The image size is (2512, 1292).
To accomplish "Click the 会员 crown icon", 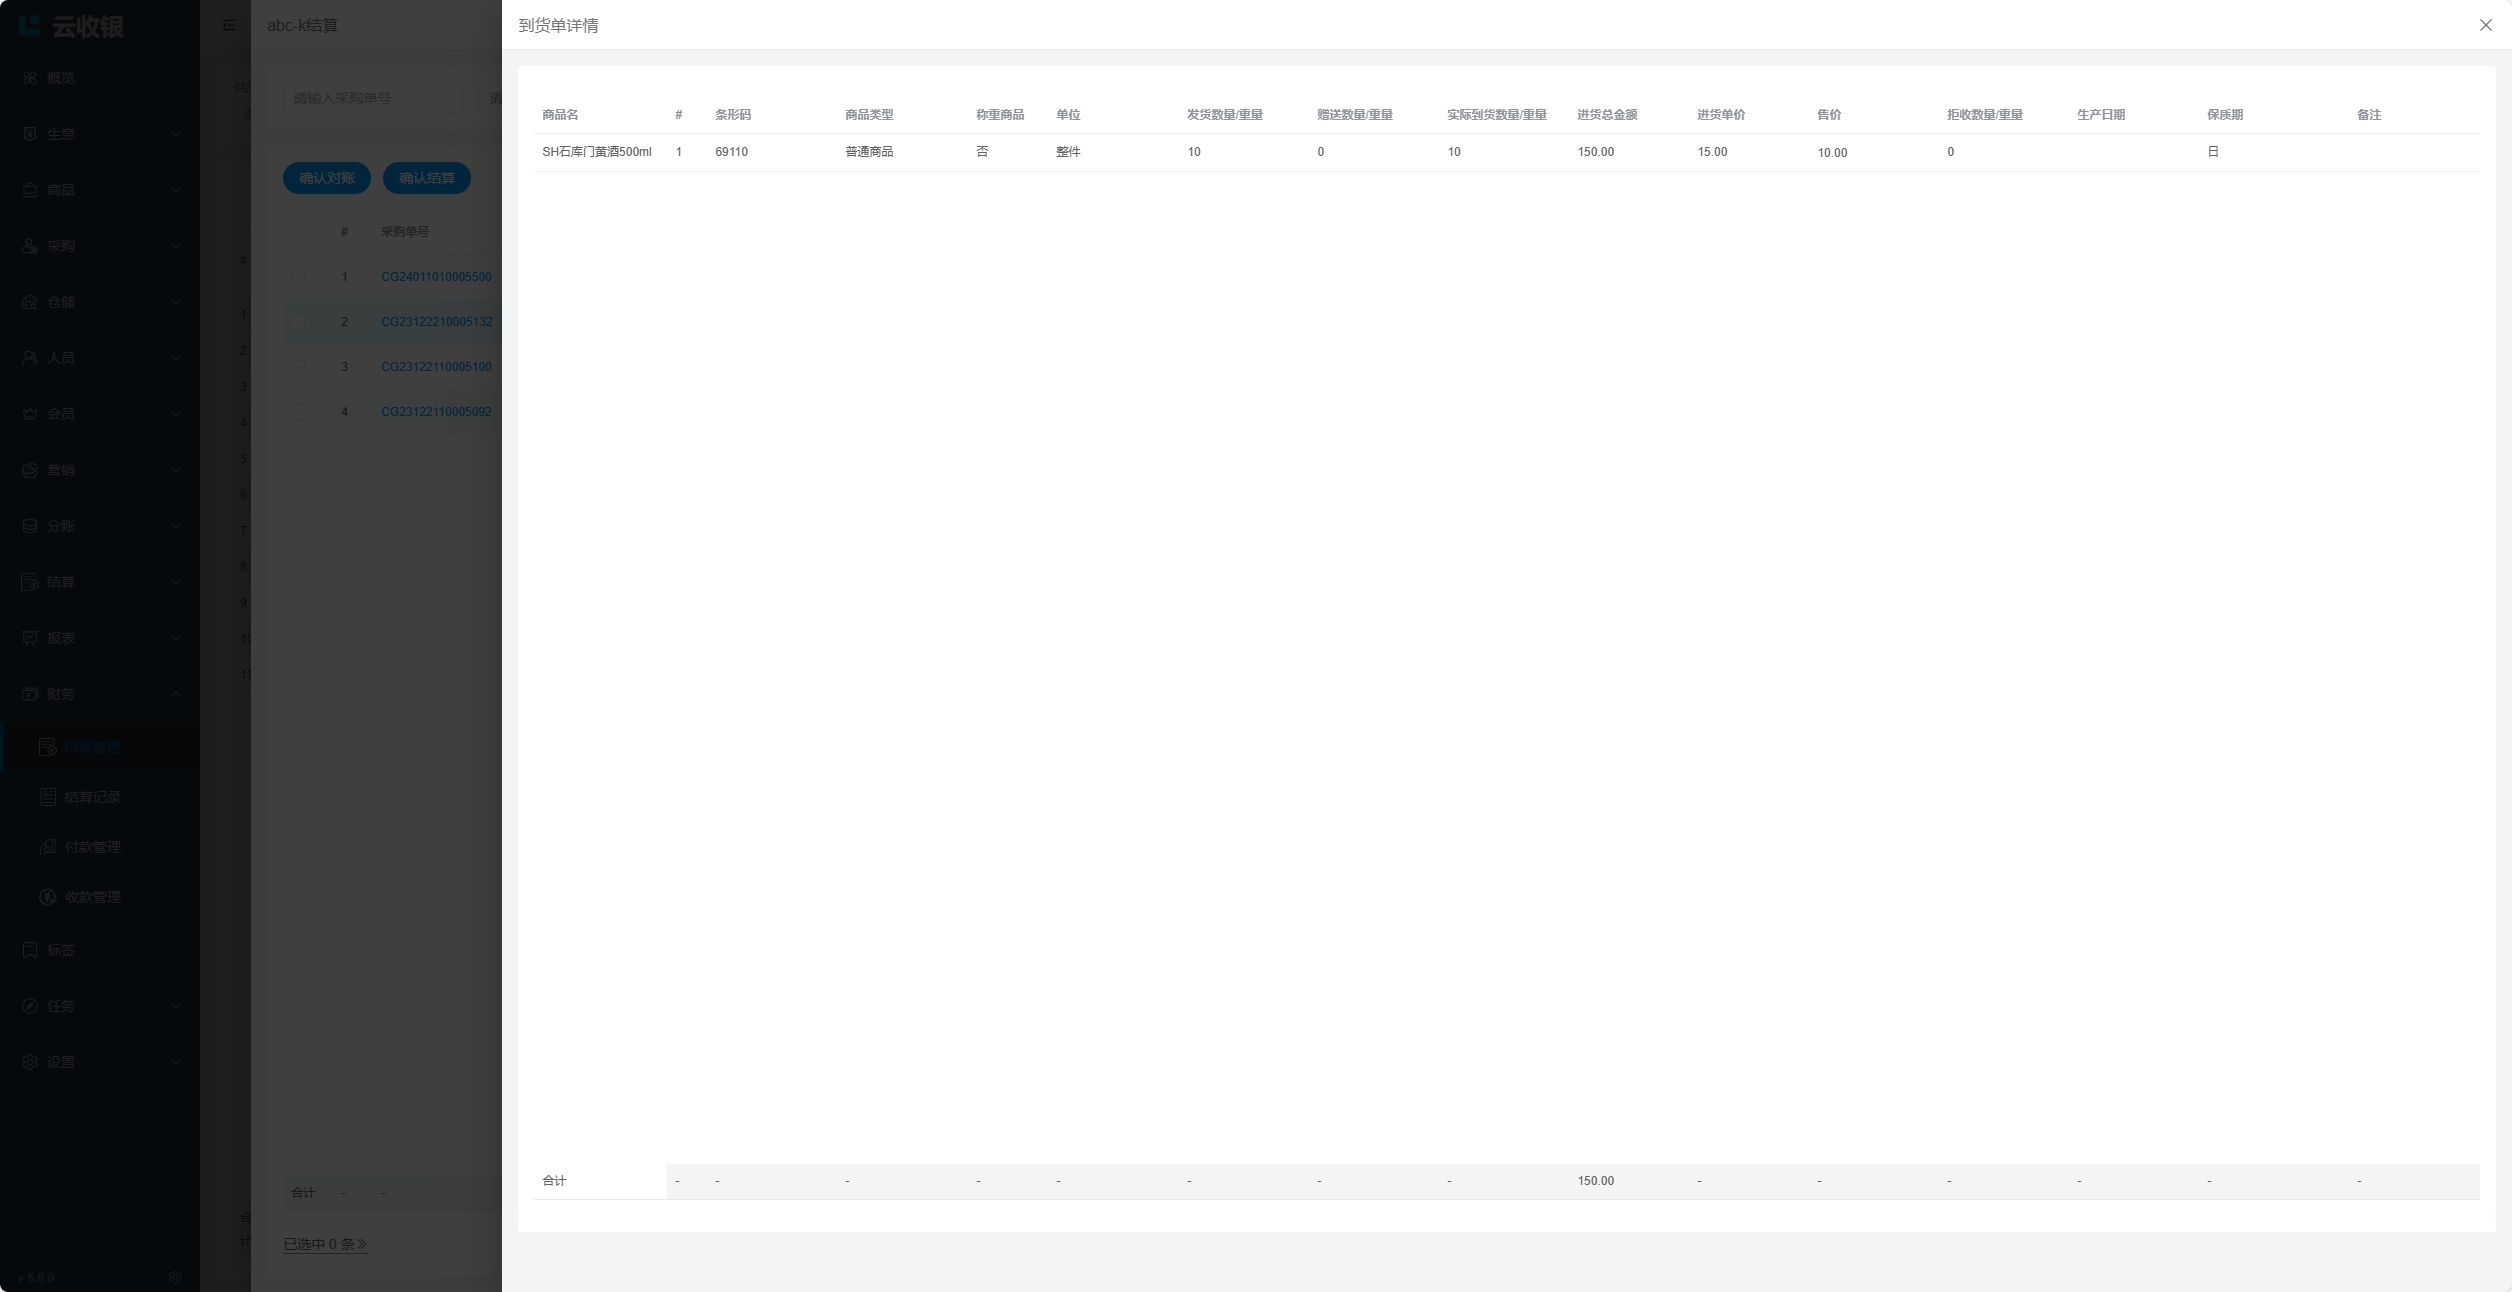I will coord(30,414).
